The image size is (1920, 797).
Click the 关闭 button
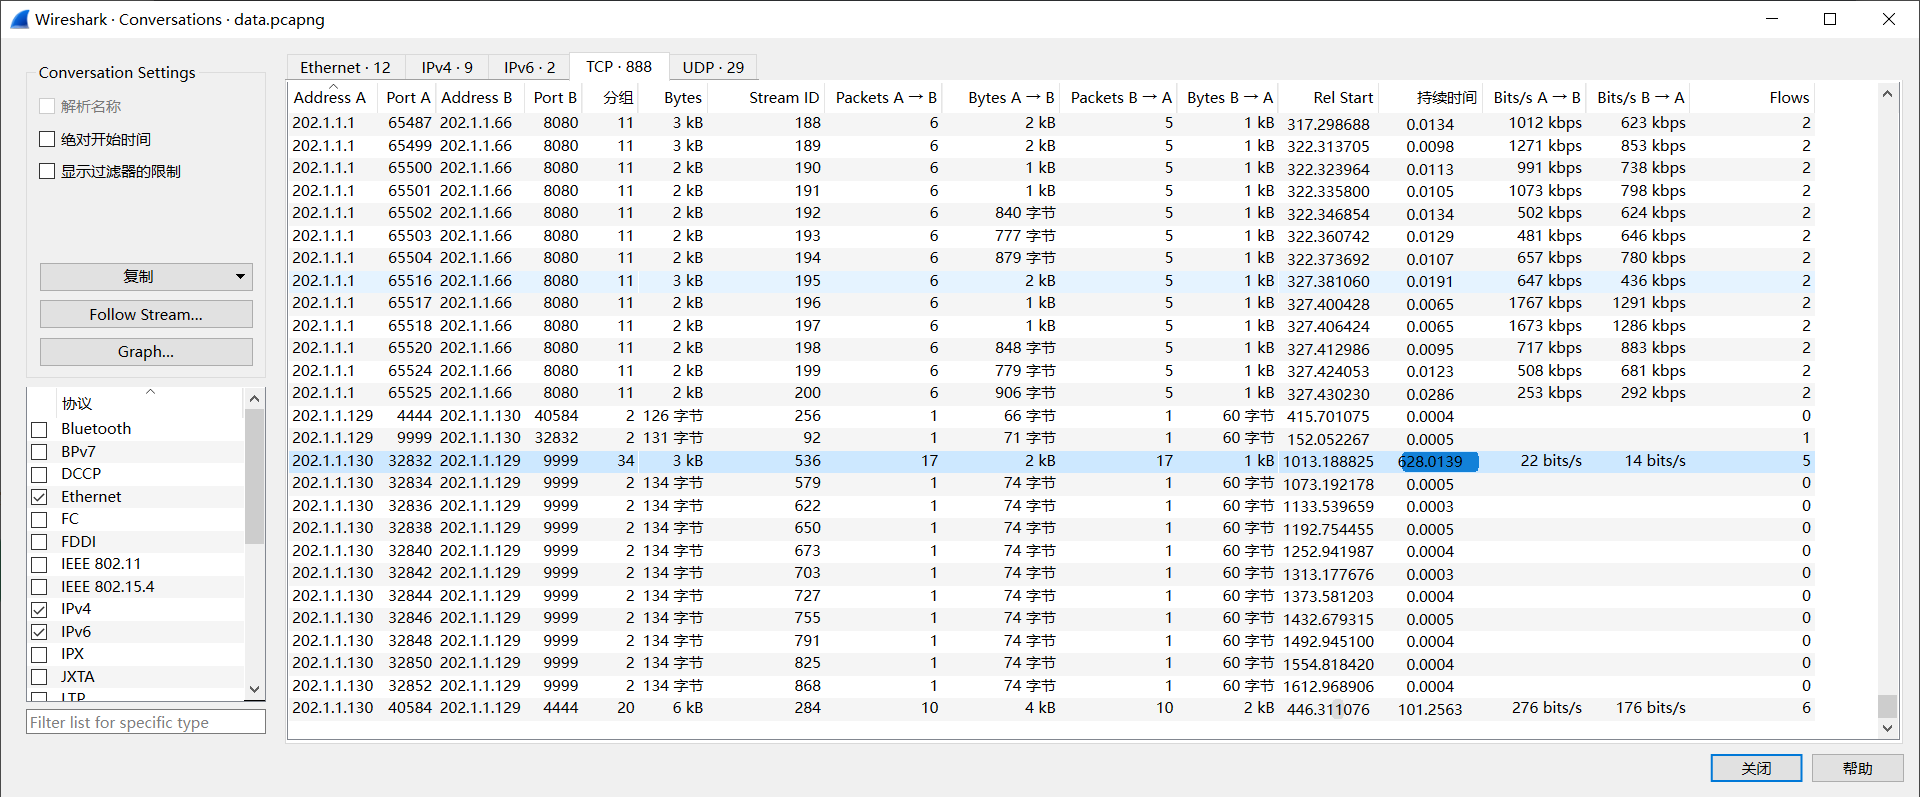(x=1756, y=768)
